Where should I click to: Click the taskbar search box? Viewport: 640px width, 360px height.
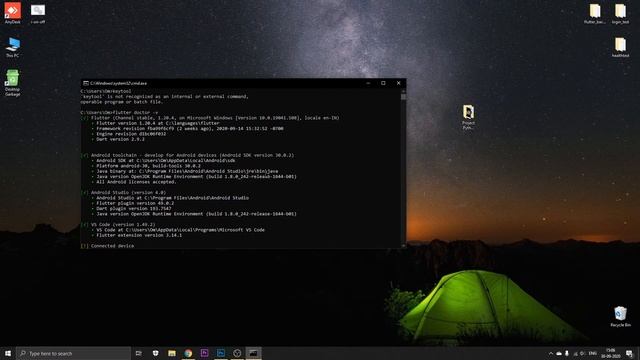(x=74, y=353)
